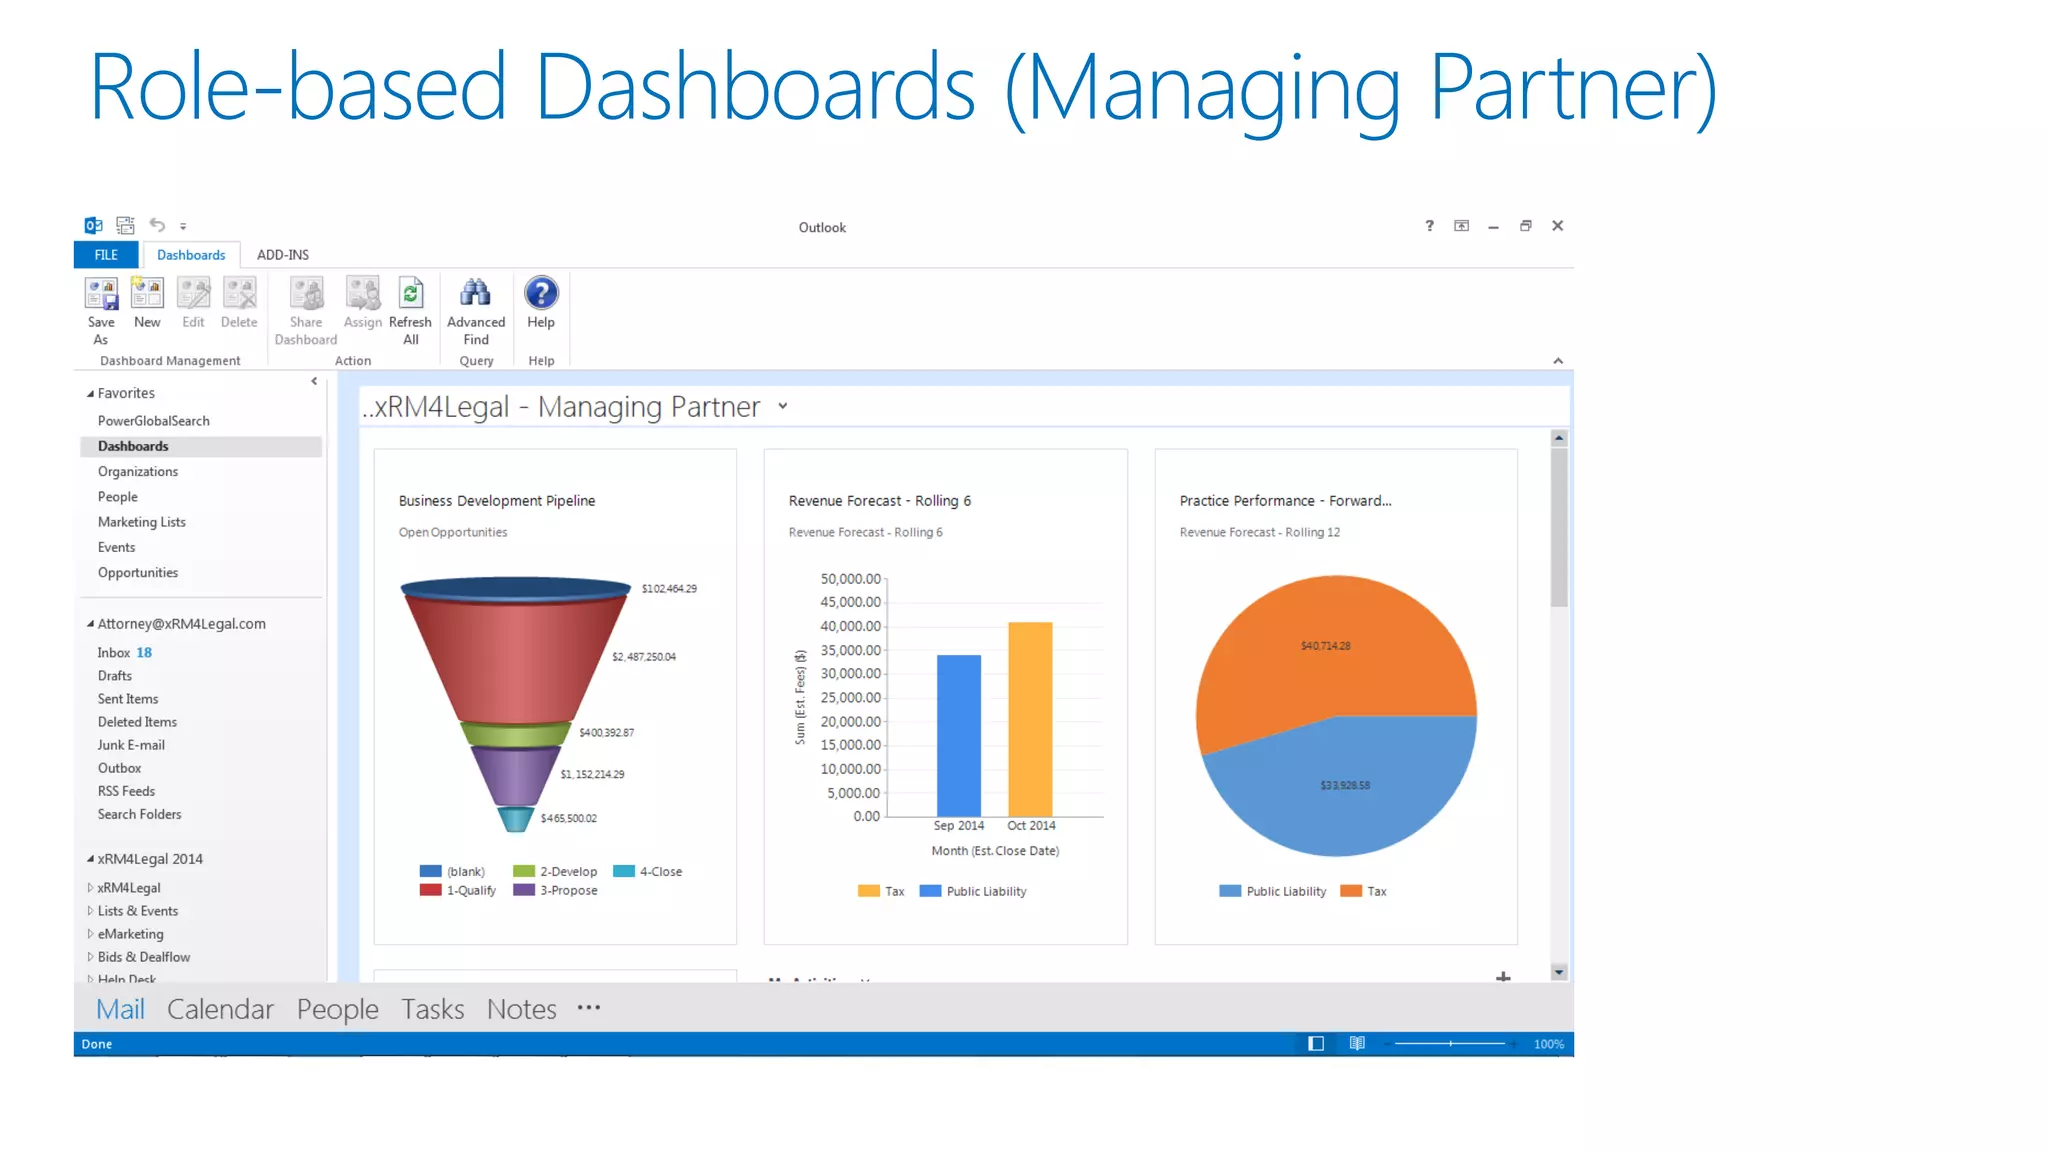Expand the xRM4Legal tree node
The height and width of the screenshot is (1152, 2048).
[90, 888]
